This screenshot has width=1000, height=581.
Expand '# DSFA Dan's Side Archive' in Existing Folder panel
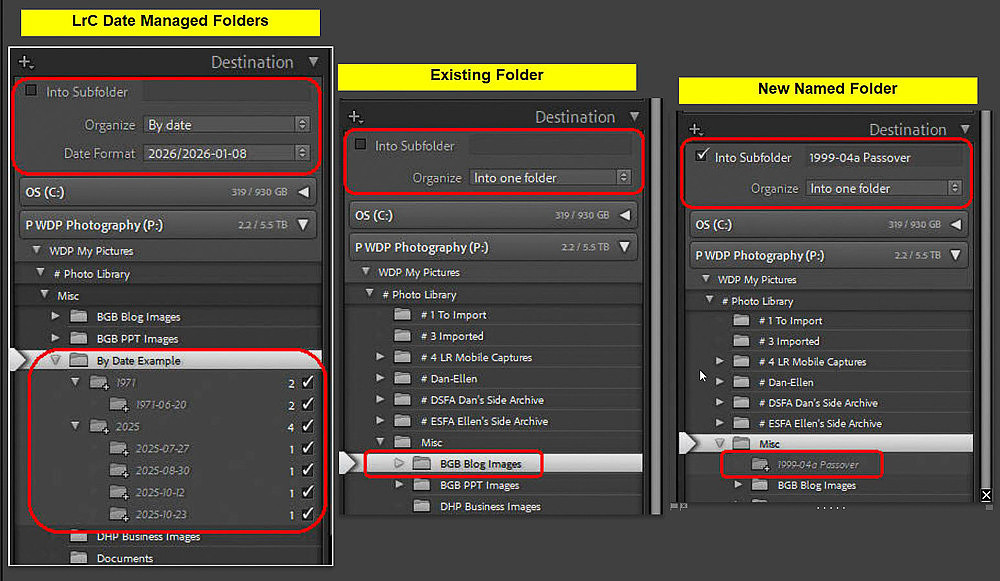pos(380,400)
